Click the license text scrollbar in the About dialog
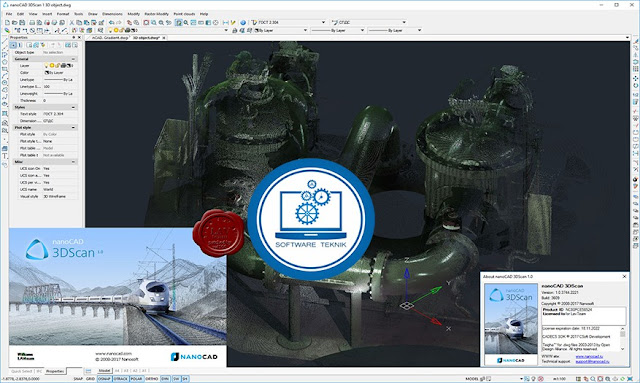The height and width of the screenshot is (383, 640). tap(622, 338)
